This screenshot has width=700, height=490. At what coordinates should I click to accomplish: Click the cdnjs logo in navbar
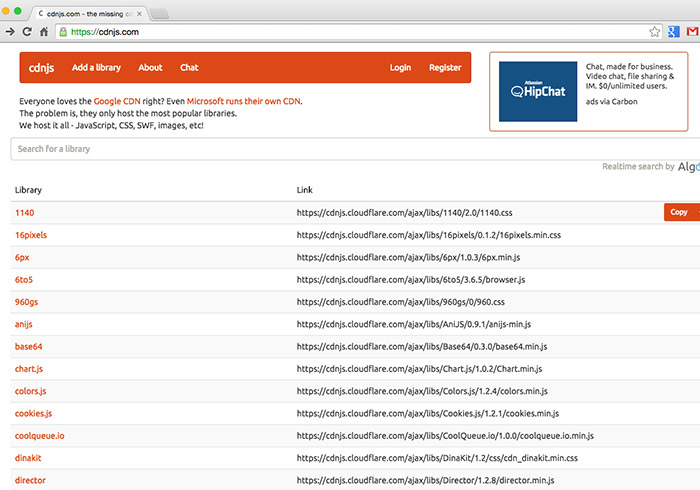coord(41,68)
